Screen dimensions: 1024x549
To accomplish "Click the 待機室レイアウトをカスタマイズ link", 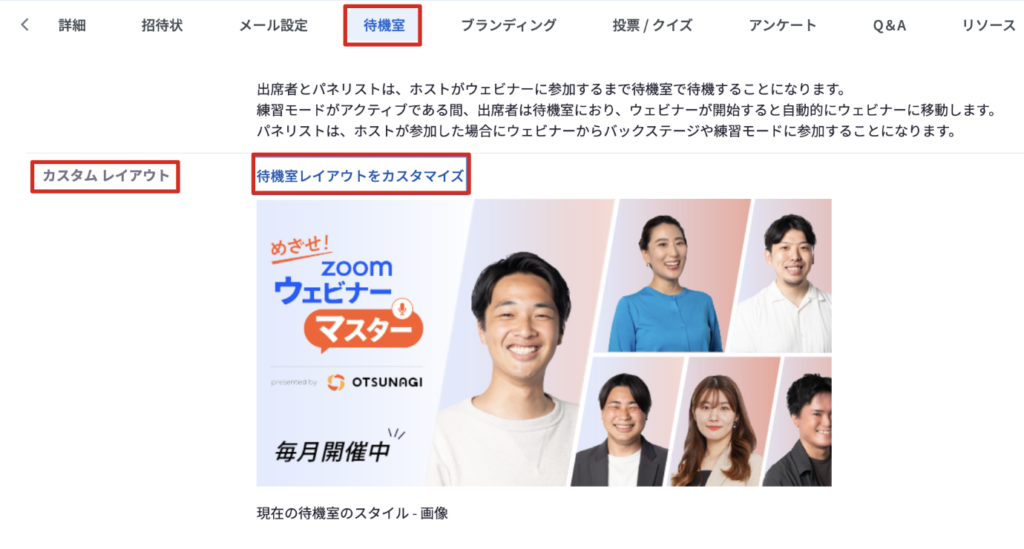I will [x=360, y=176].
